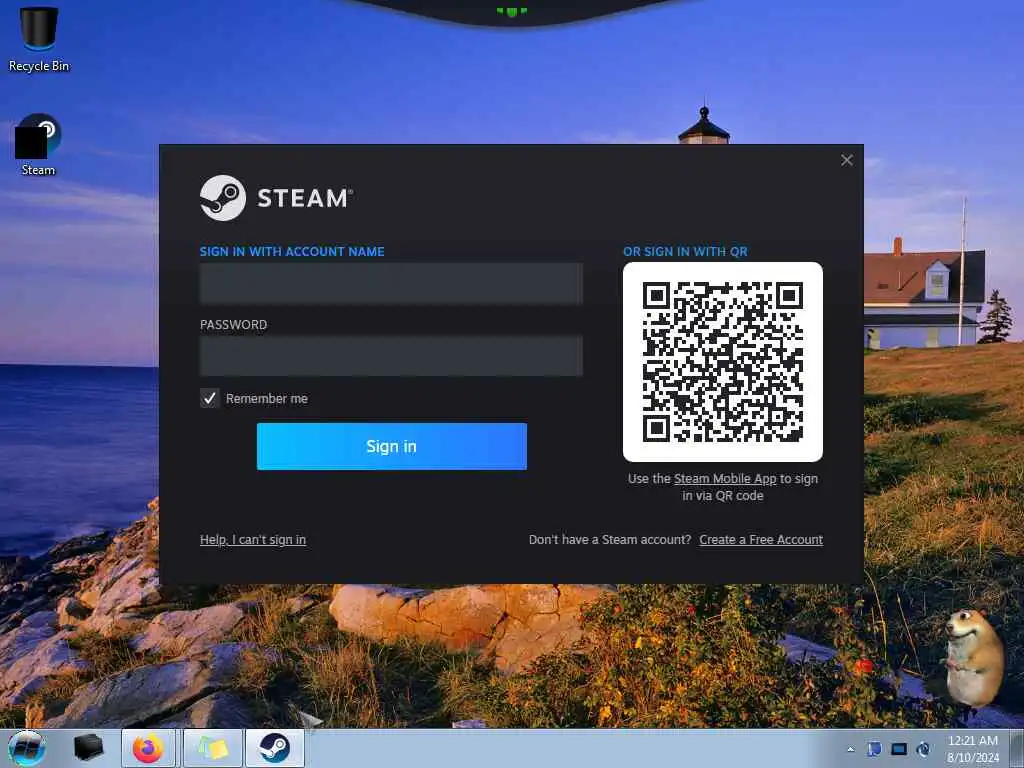The width and height of the screenshot is (1024, 768).
Task: Open the Steam Mobile App link
Action: [725, 479]
